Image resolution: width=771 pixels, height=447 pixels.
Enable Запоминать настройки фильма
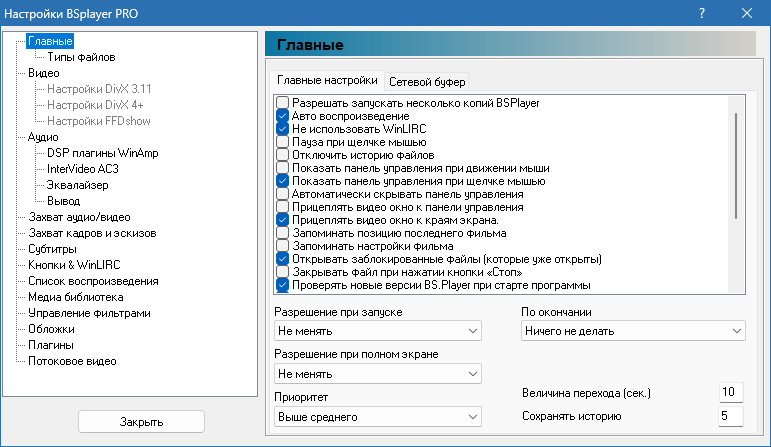click(282, 246)
